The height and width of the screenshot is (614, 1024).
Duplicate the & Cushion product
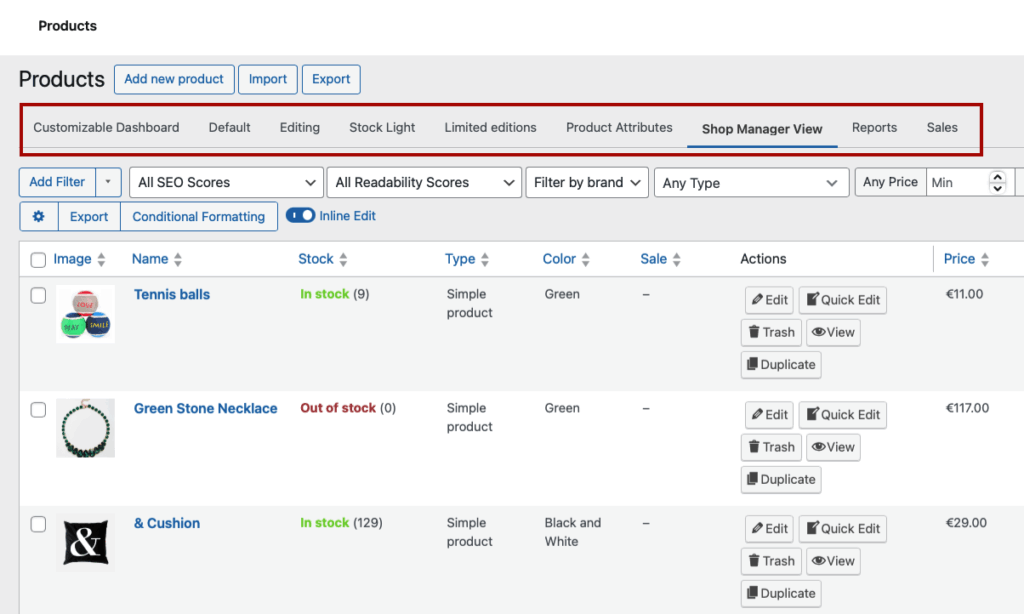coord(780,593)
